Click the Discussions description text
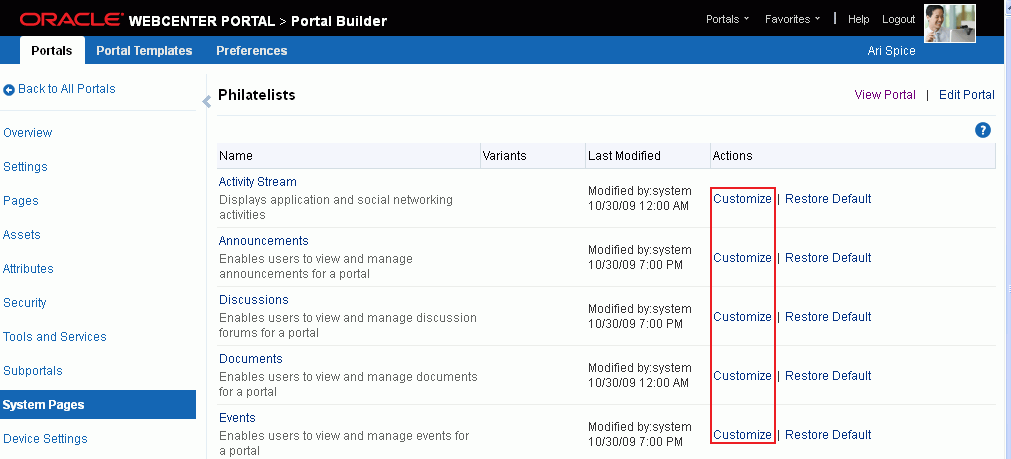Viewport: 1011px width, 459px height. point(348,326)
